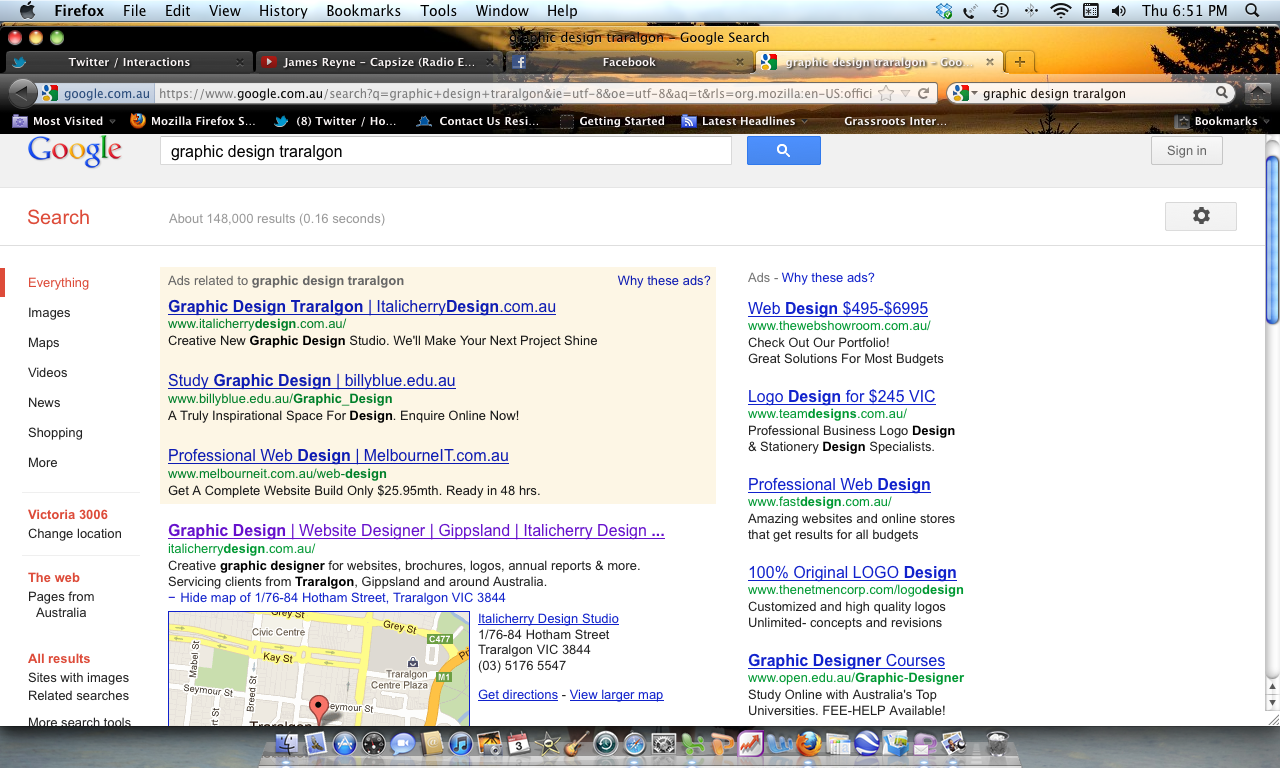Switch to the Facebook tab

coord(629,62)
